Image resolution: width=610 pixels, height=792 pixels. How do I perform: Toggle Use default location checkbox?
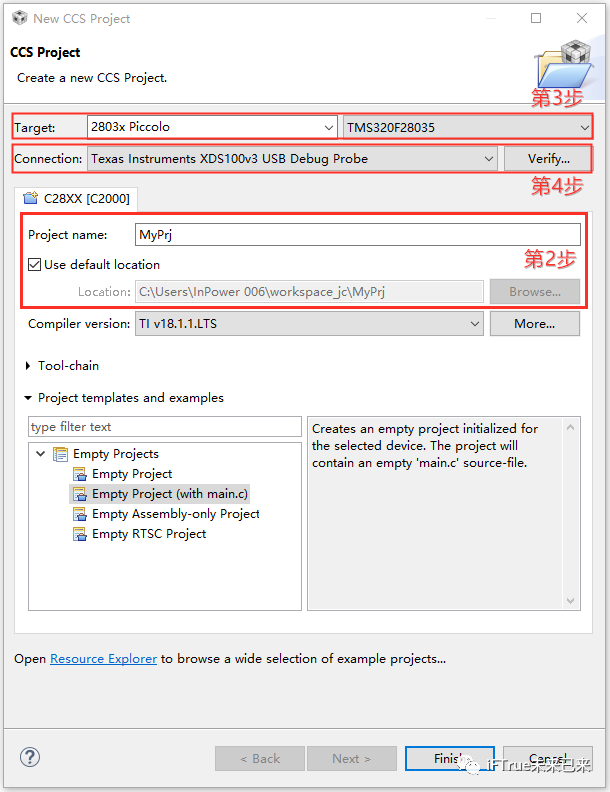tap(35, 265)
